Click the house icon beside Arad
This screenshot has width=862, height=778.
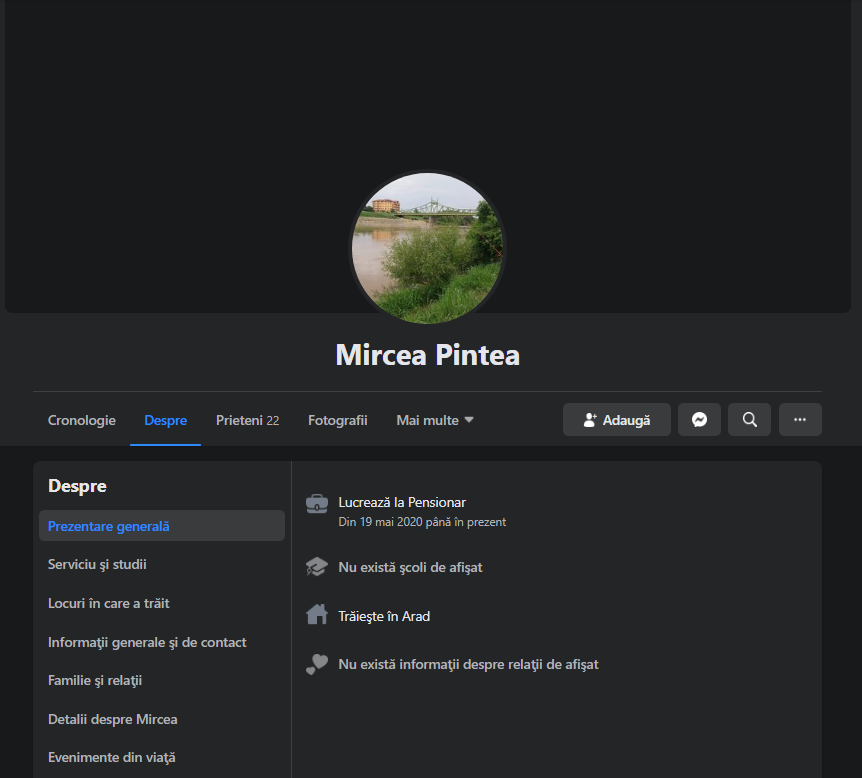pos(317,615)
